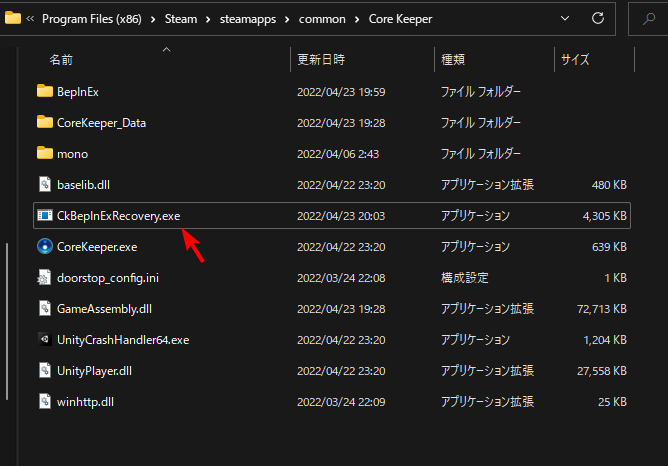The image size is (668, 466).
Task: Sort by 更新日時 column header
Action: 321,60
